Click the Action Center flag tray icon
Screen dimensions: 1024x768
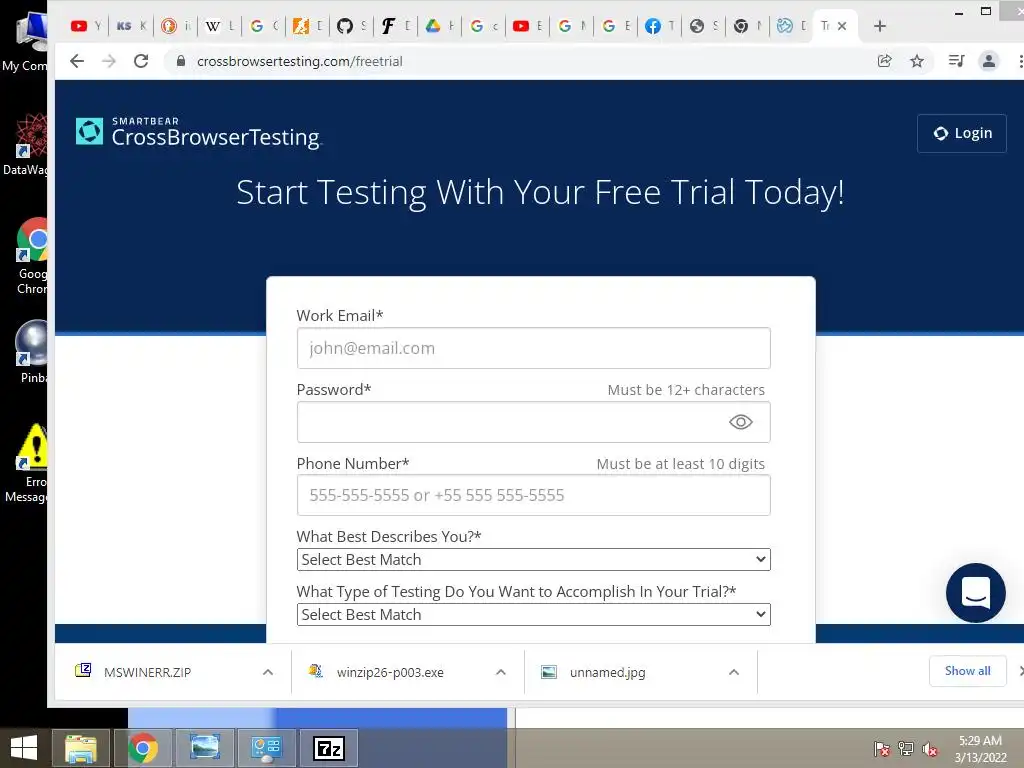[882, 749]
